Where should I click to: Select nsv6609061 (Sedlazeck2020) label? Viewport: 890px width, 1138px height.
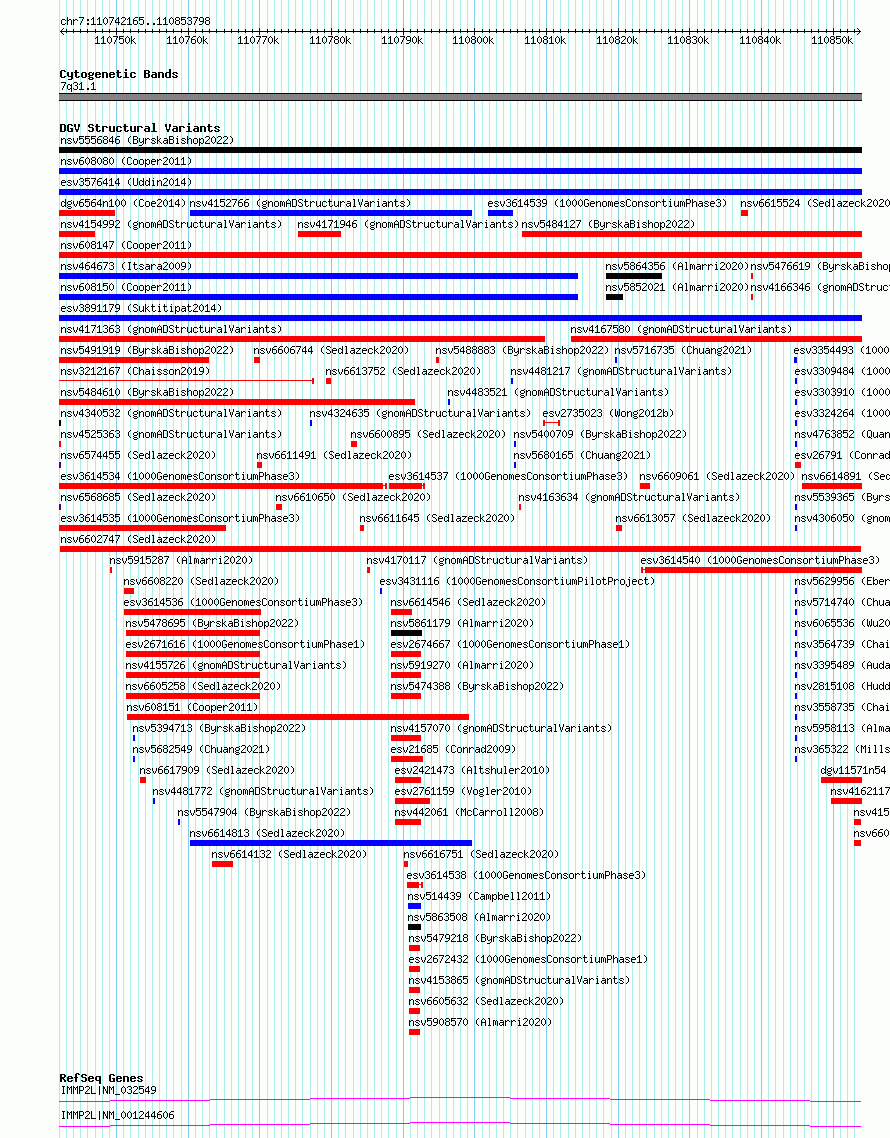717,477
